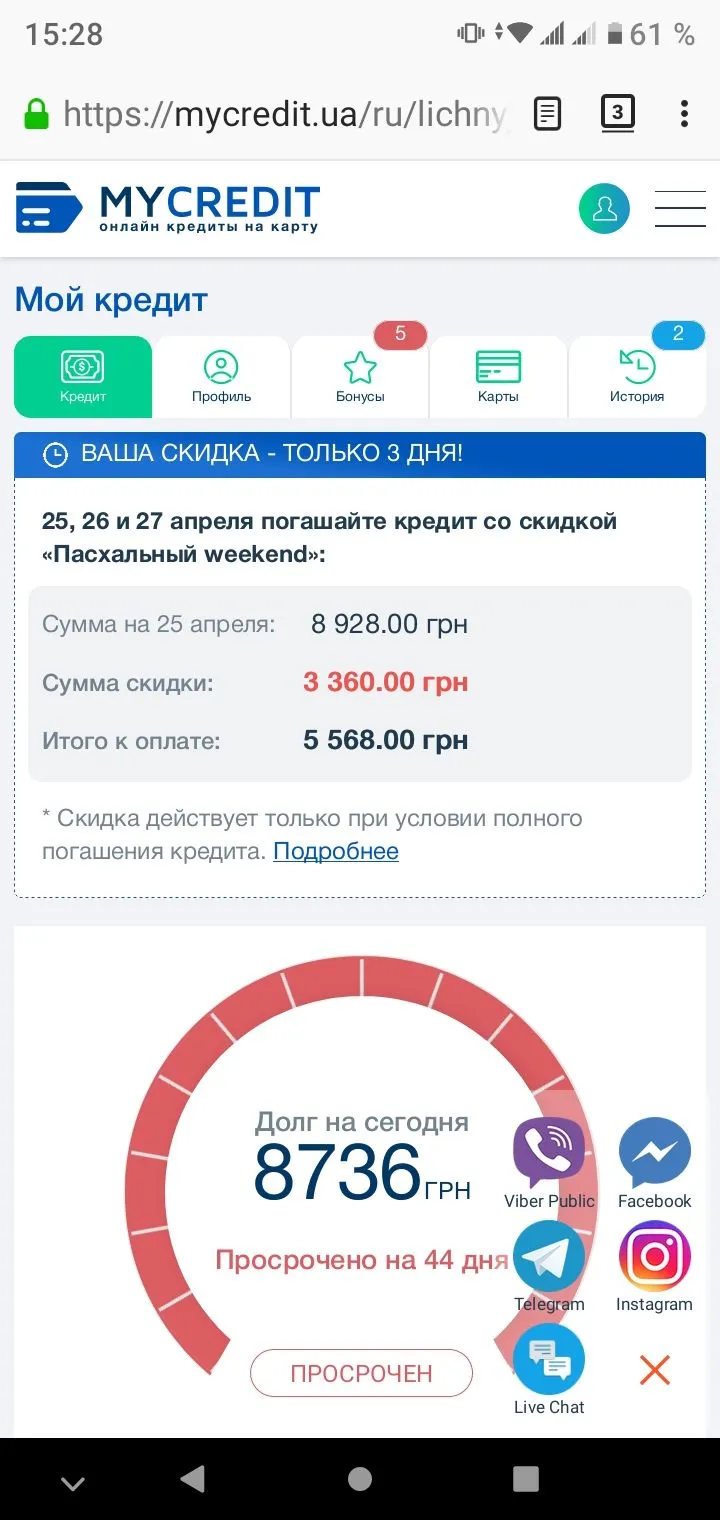This screenshot has height=1520, width=720.
Task: Start a Live Chat
Action: pyautogui.click(x=549, y=1360)
